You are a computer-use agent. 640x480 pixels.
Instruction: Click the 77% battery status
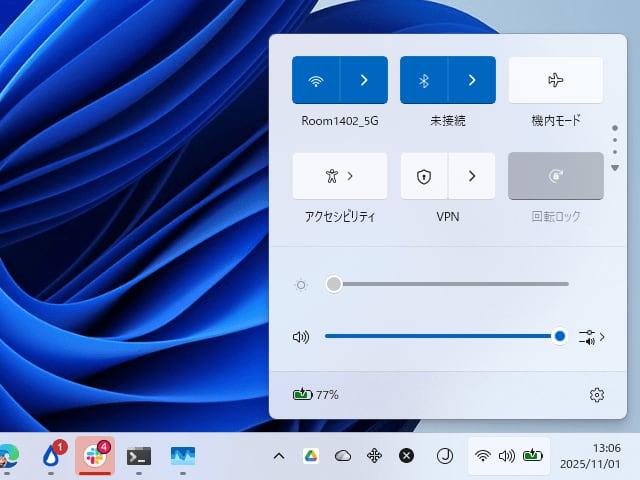point(315,395)
